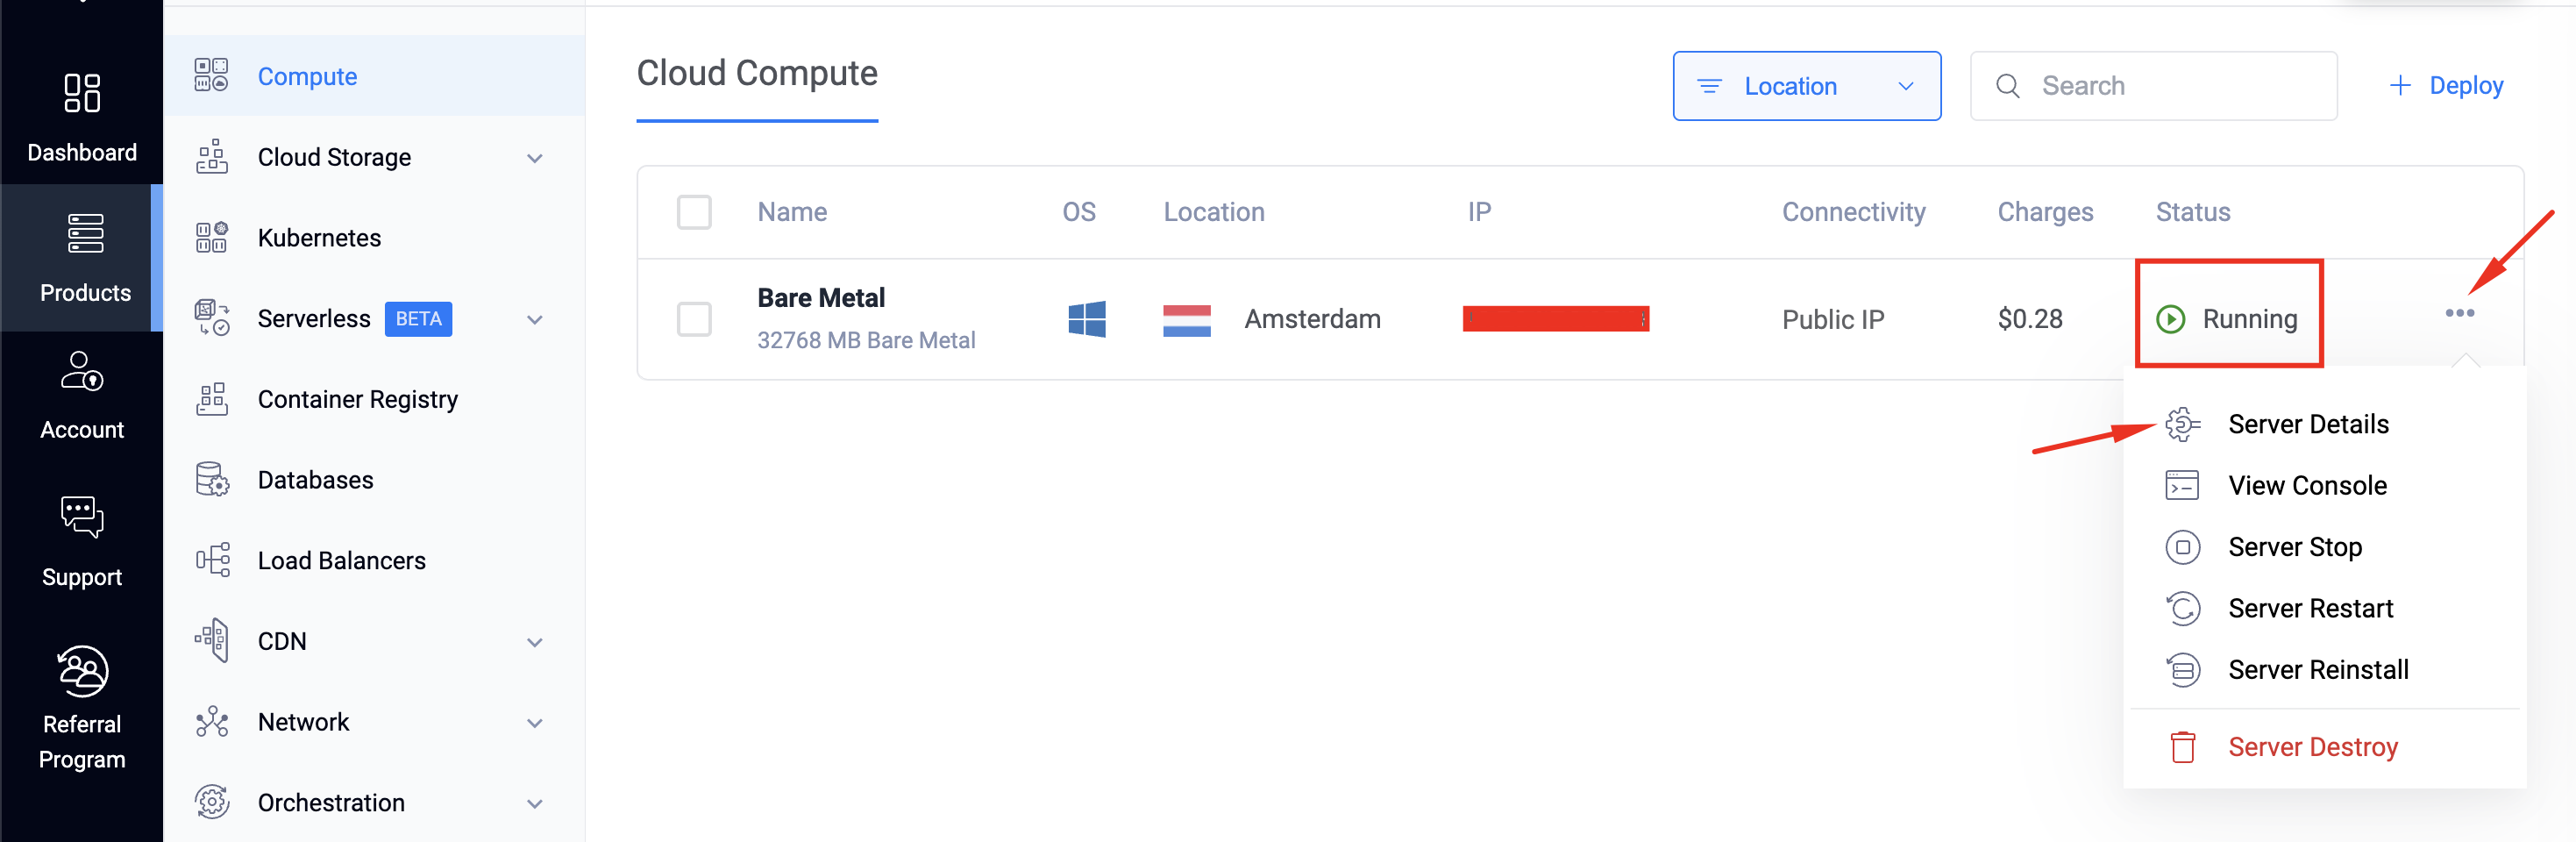Viewport: 2576px width, 842px height.
Task: Expand the Cloud Storage submenu chevron
Action: point(535,158)
